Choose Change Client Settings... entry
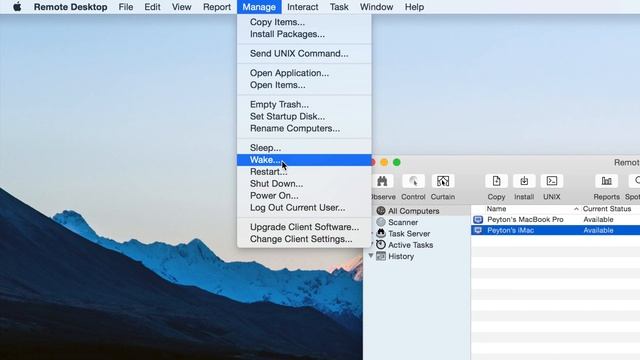The height and width of the screenshot is (360, 640). (304, 239)
